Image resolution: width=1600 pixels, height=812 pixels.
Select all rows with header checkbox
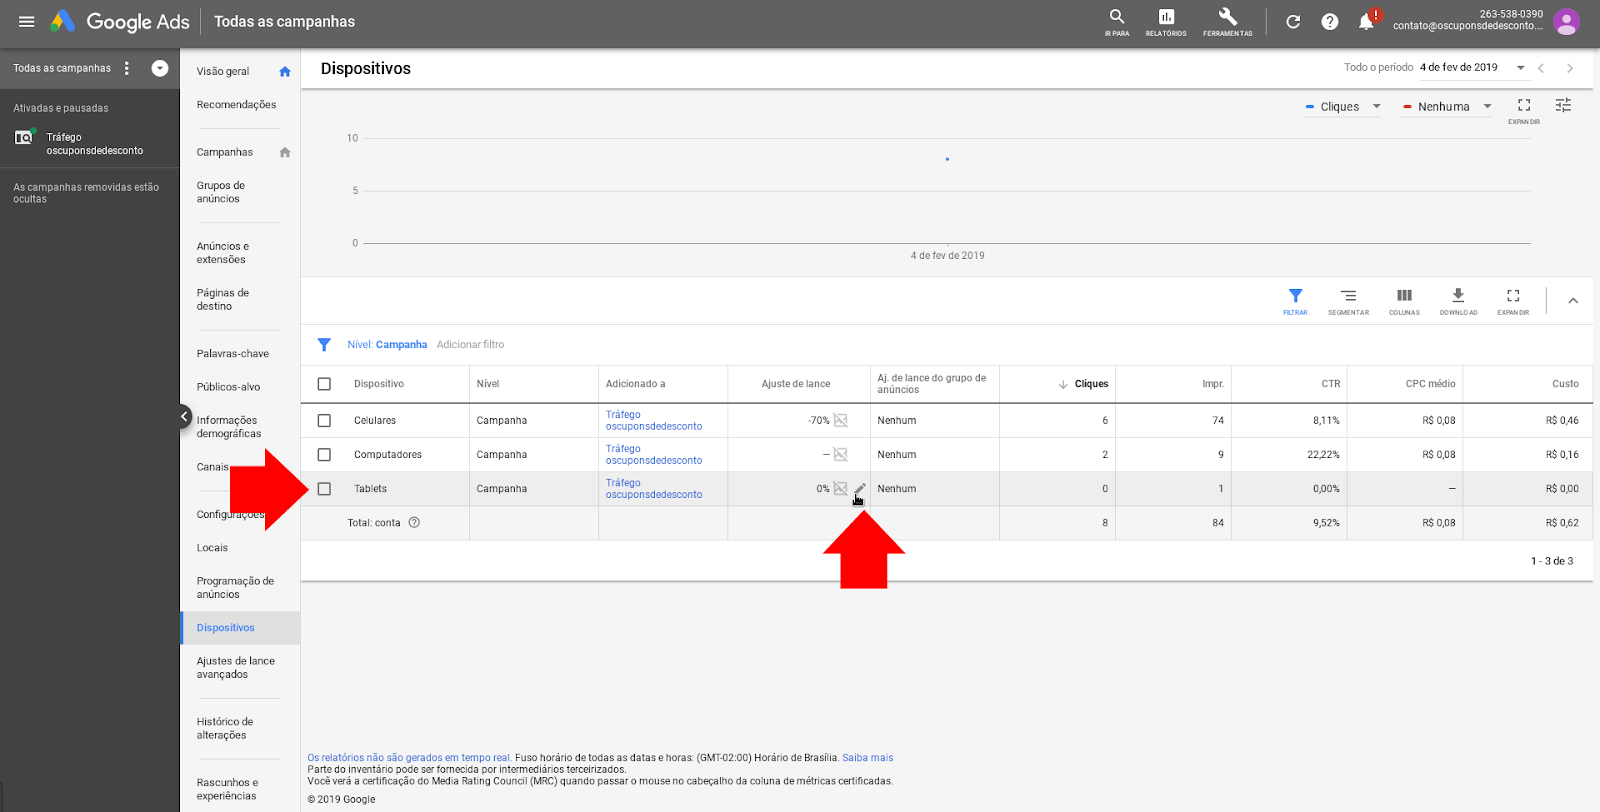tap(324, 384)
